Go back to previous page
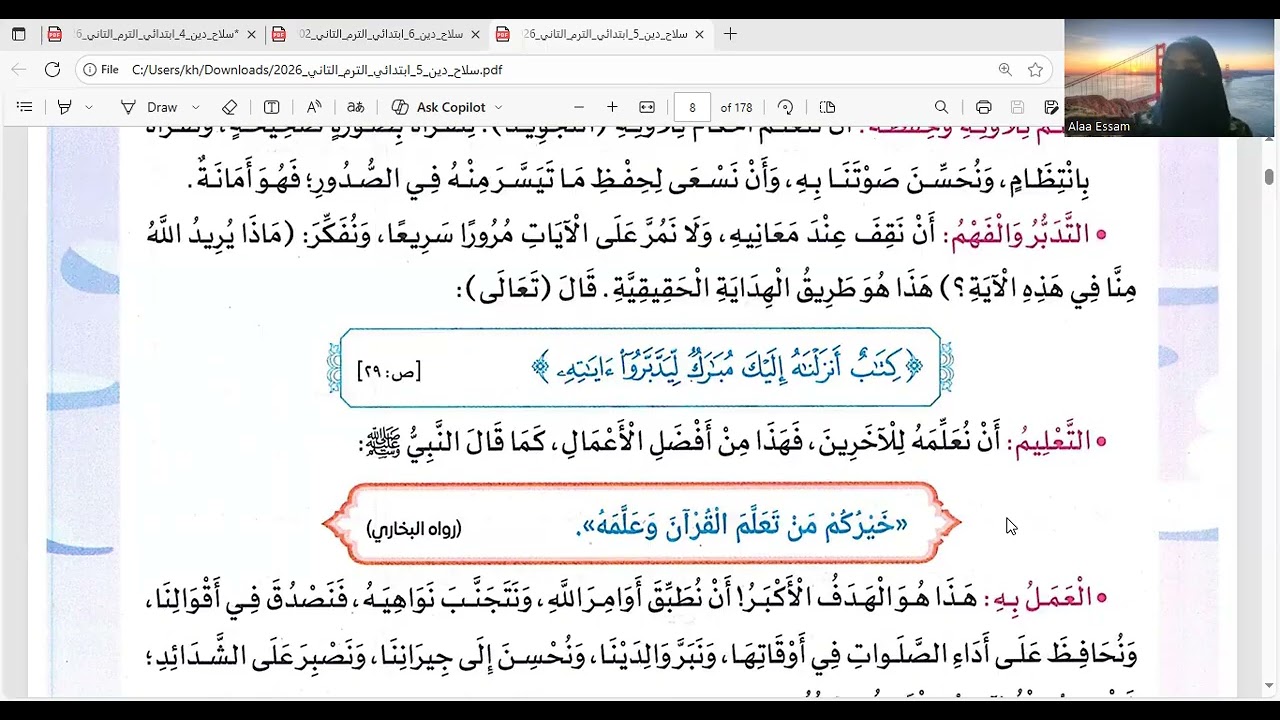This screenshot has height=720, width=1280. [x=19, y=70]
